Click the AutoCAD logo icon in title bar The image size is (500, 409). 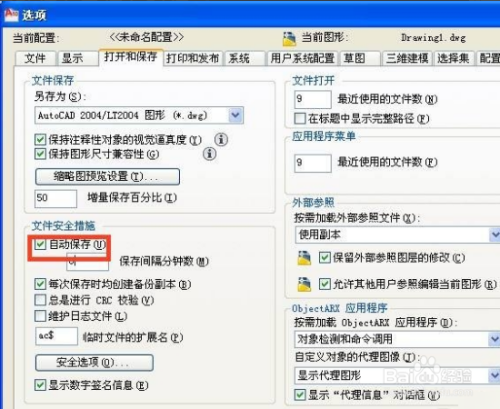pos(11,15)
